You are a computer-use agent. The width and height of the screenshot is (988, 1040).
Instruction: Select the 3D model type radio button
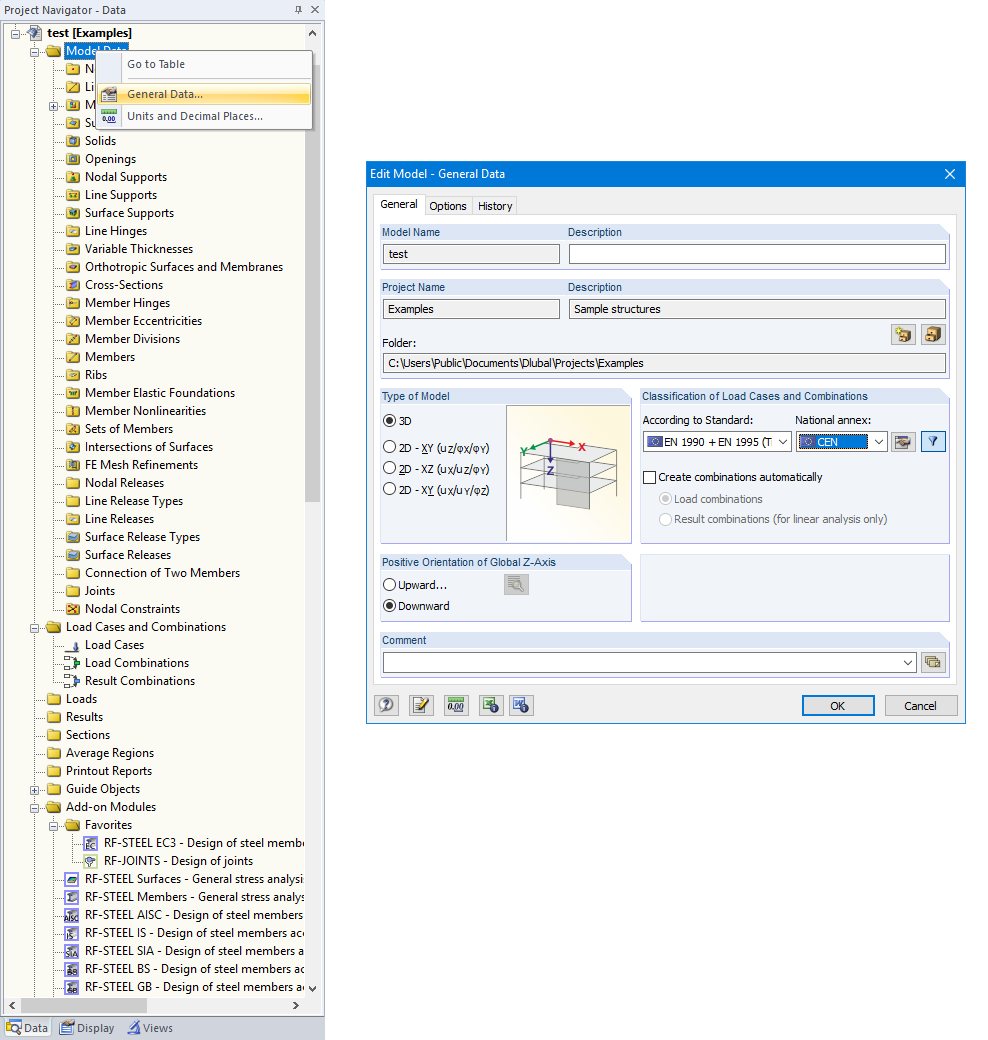[x=389, y=420]
